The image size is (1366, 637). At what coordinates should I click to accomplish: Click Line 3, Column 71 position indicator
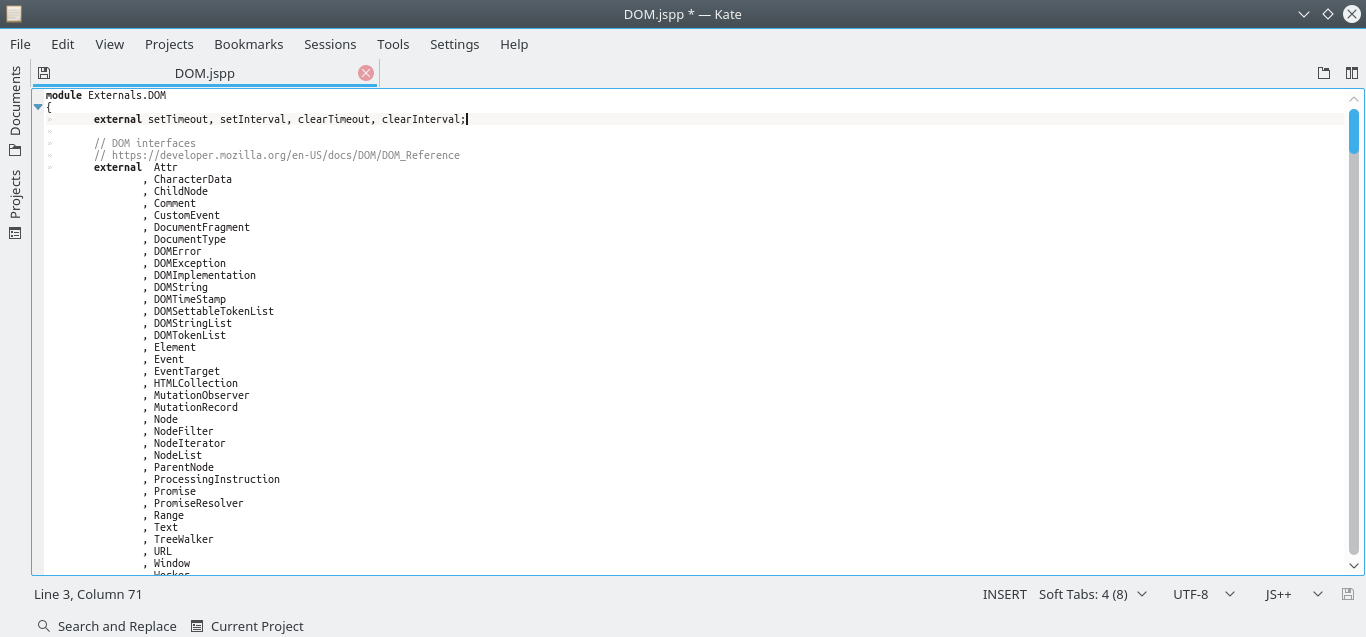tap(88, 594)
